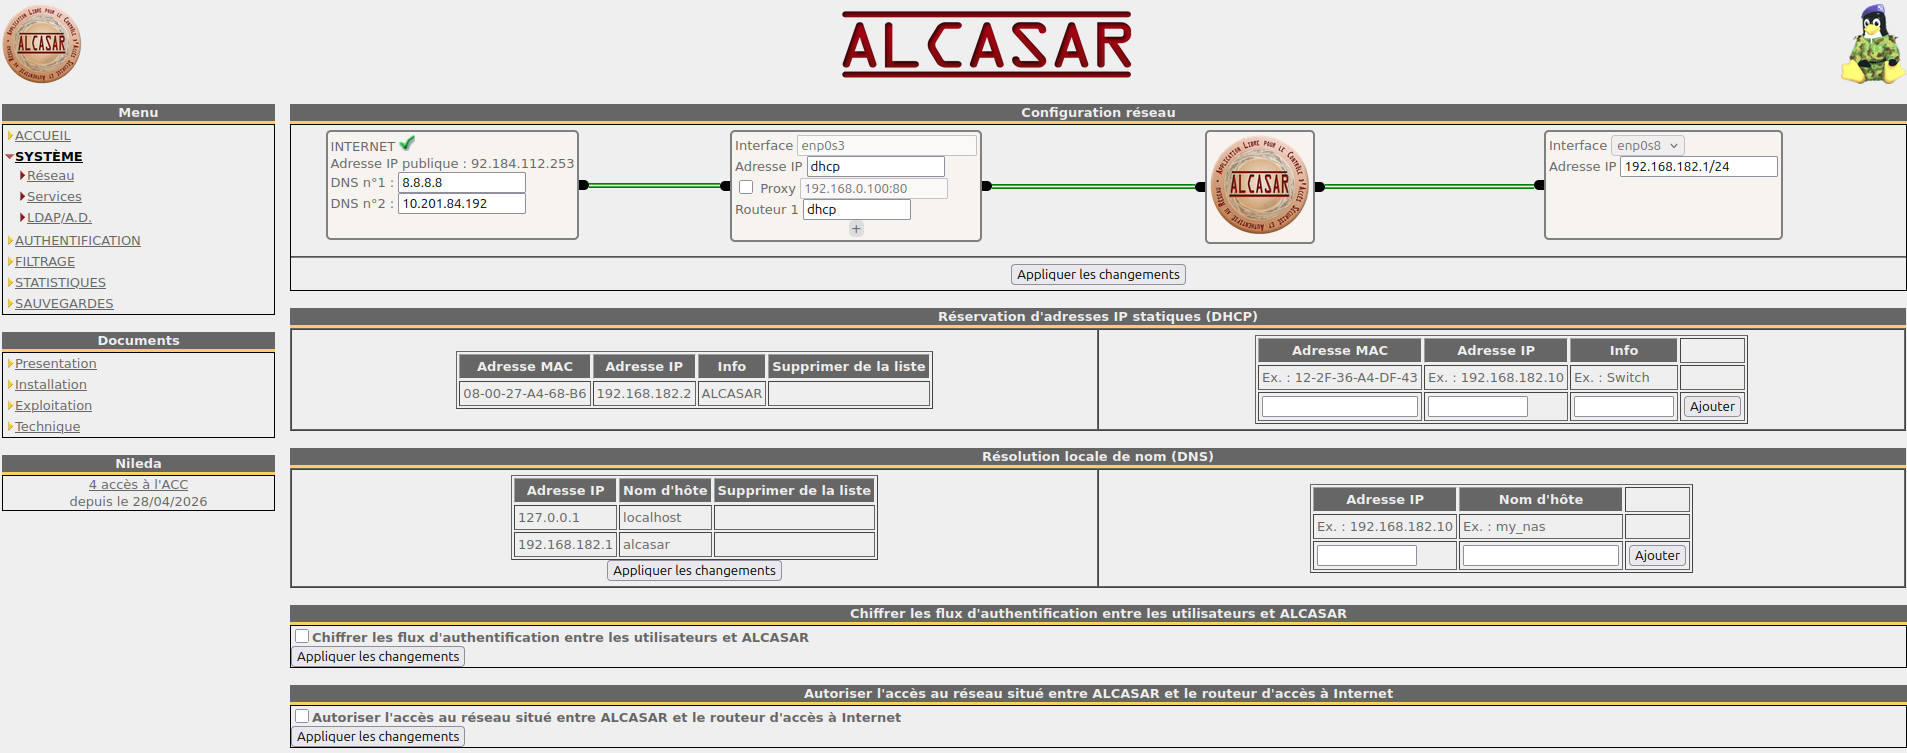Click MAC address 08-00-27-A4-68-B6 cell

point(525,393)
